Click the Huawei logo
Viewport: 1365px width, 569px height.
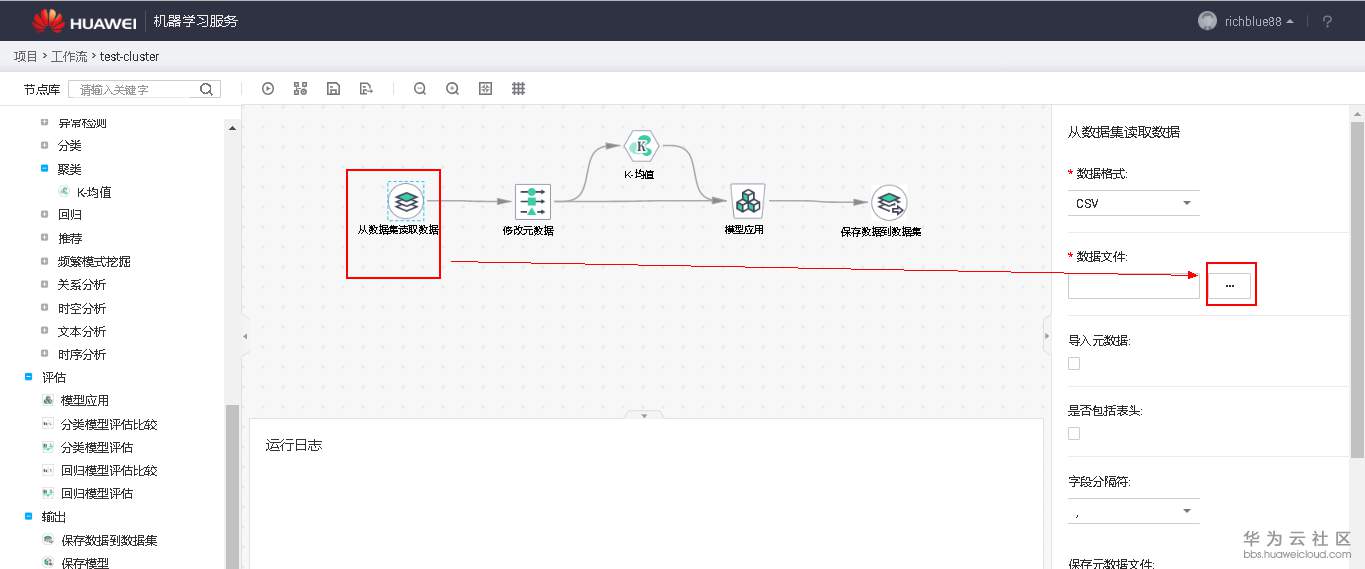click(83, 21)
